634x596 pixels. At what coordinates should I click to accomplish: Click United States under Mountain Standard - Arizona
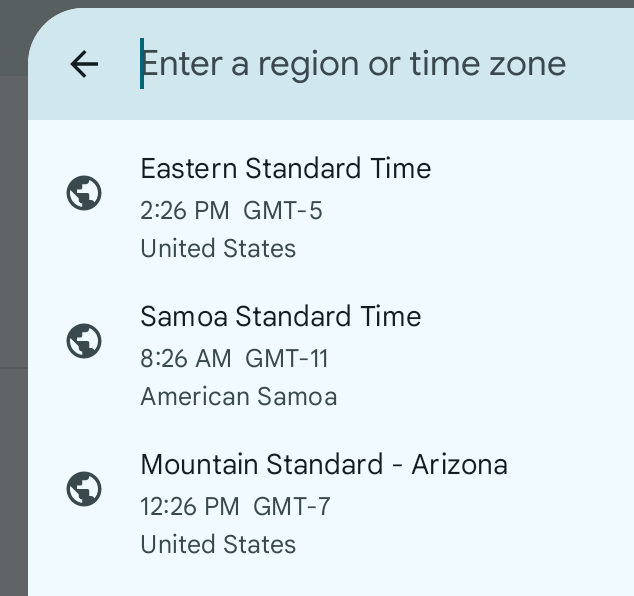click(x=218, y=545)
